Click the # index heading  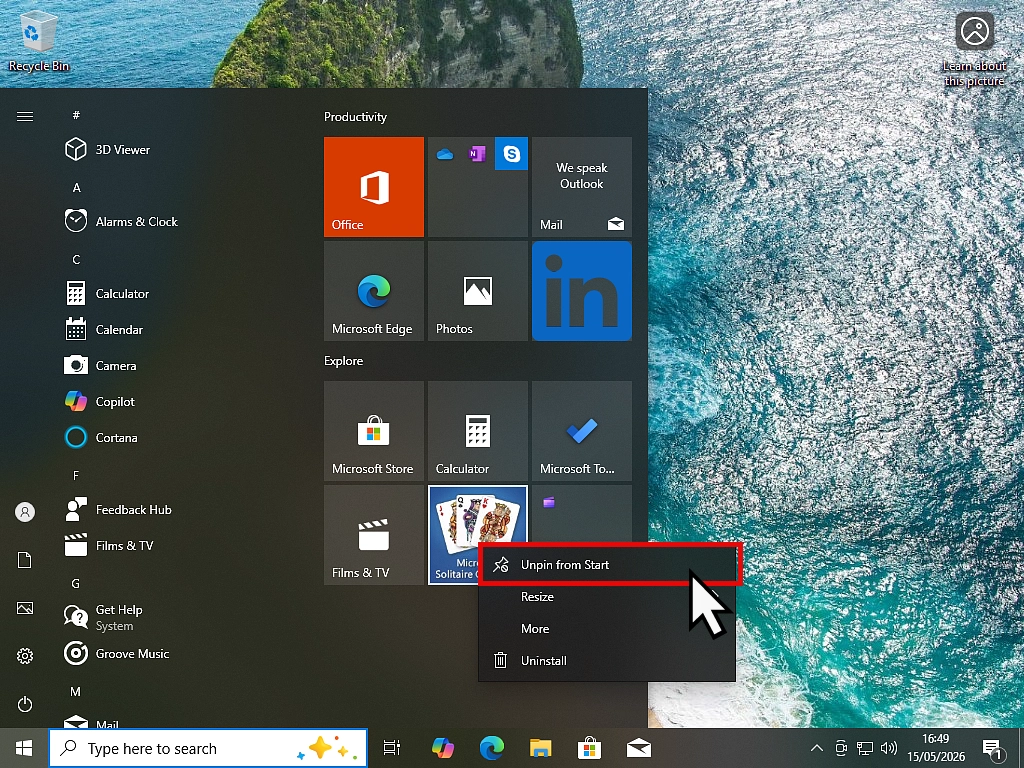[76, 116]
